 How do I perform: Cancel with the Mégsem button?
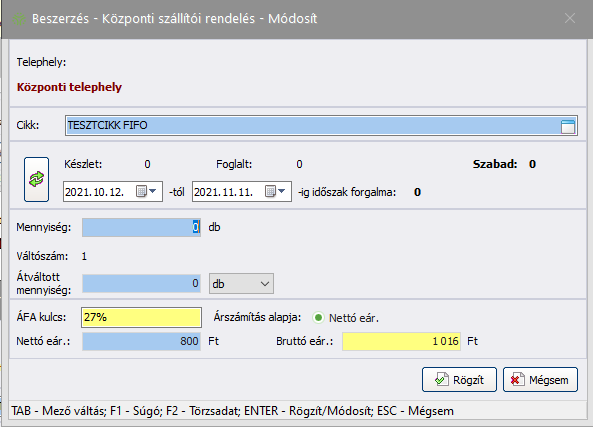point(540,379)
